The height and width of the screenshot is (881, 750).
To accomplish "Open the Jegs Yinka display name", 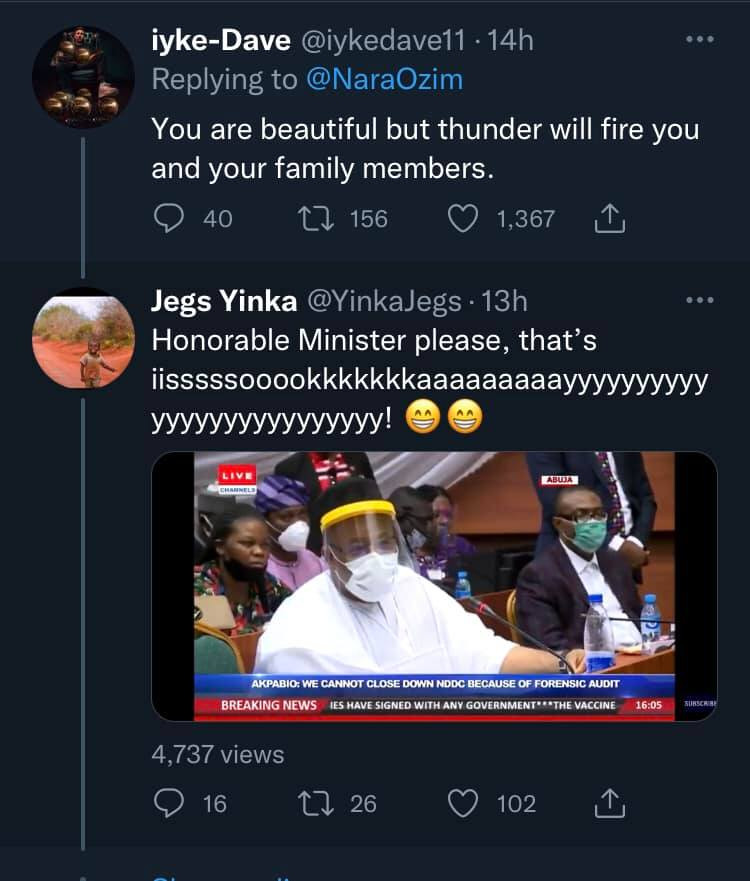I will (224, 301).
